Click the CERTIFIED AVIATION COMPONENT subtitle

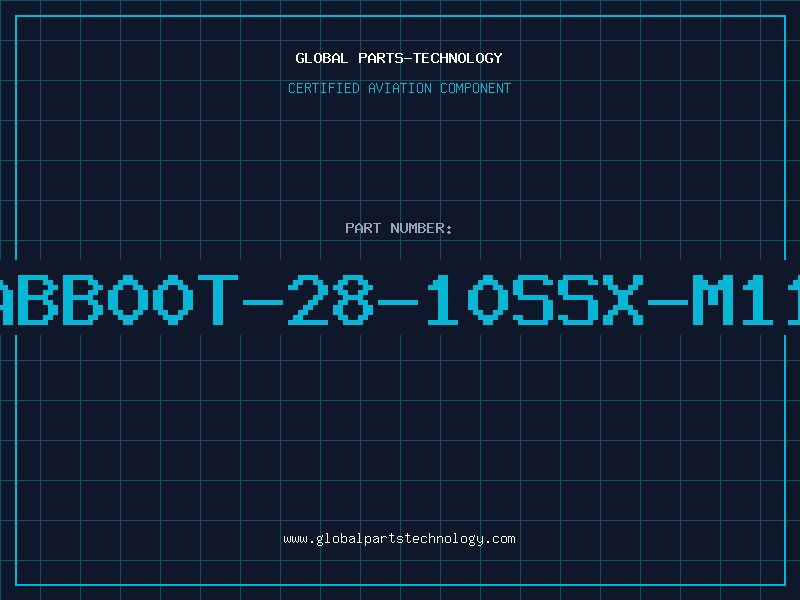tap(399, 88)
